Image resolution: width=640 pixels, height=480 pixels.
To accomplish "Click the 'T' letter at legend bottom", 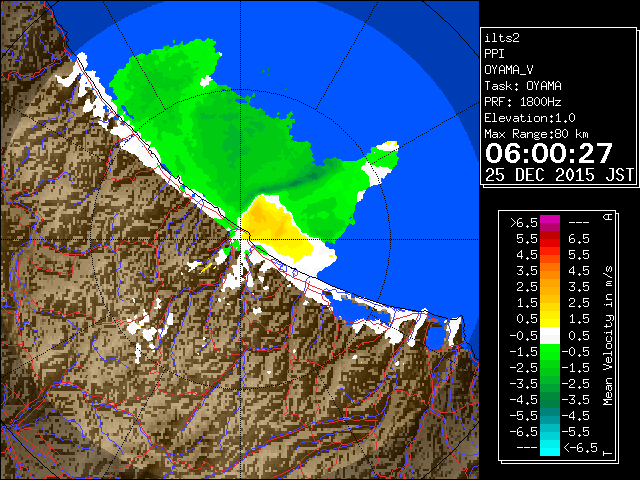I will click(x=608, y=453).
